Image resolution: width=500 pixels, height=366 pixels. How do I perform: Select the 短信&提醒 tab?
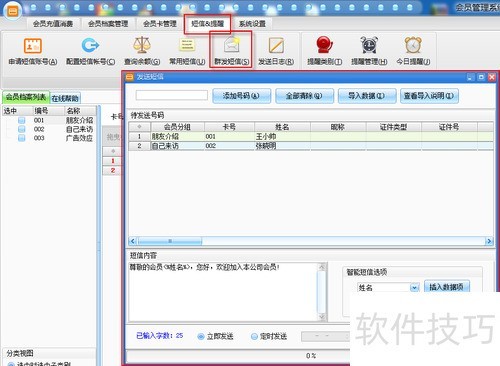(x=207, y=24)
